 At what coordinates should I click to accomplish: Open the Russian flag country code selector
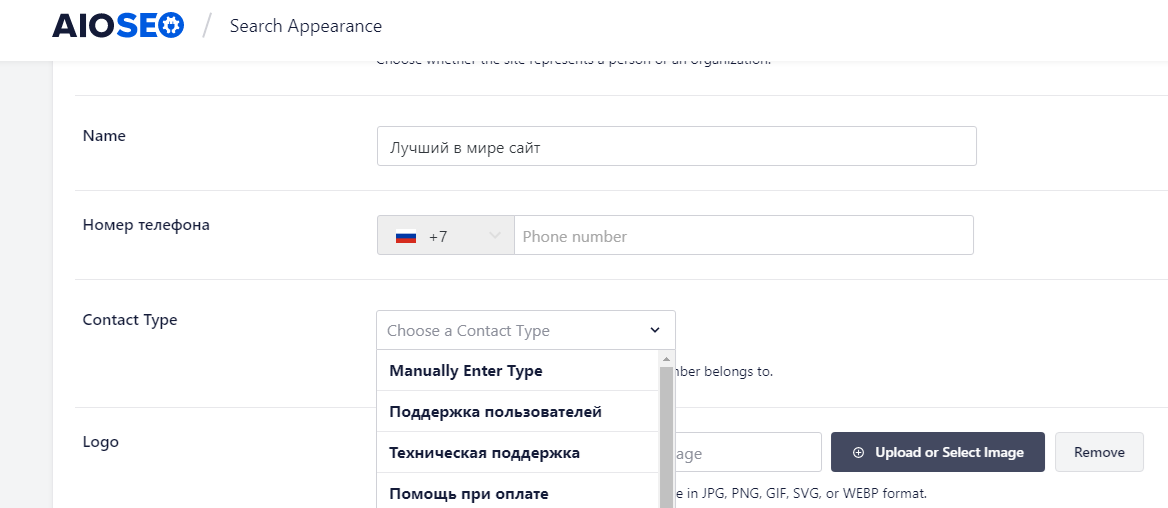445,235
